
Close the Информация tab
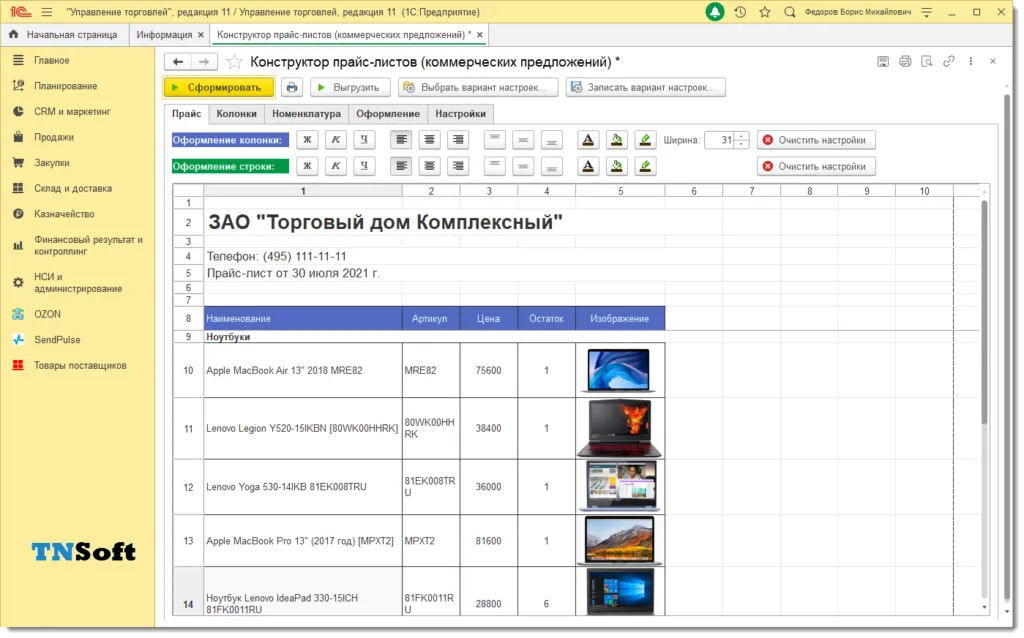tap(200, 35)
